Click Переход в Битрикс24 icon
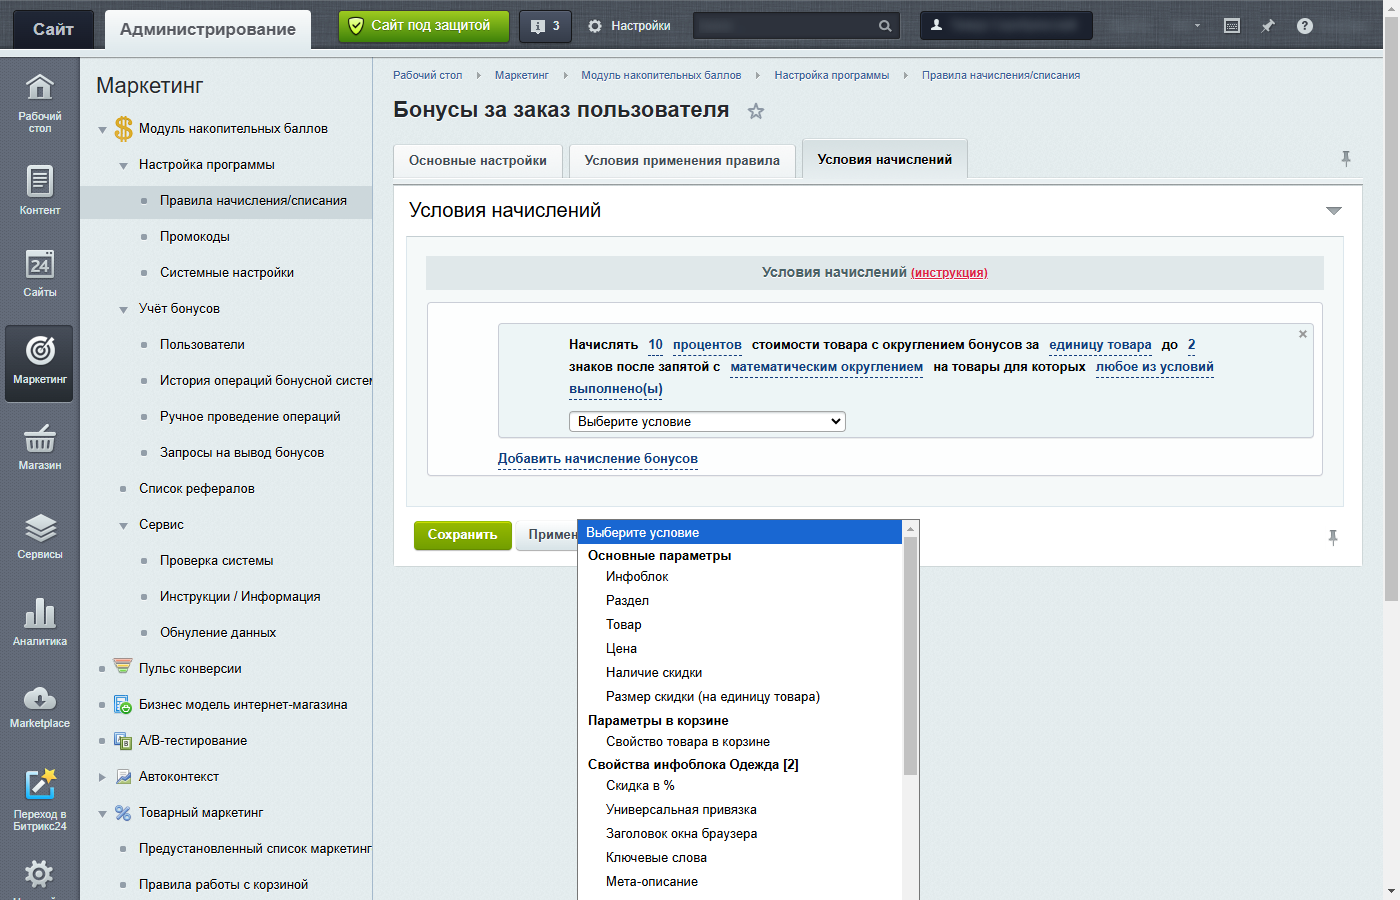1400x900 pixels. pos(39,799)
